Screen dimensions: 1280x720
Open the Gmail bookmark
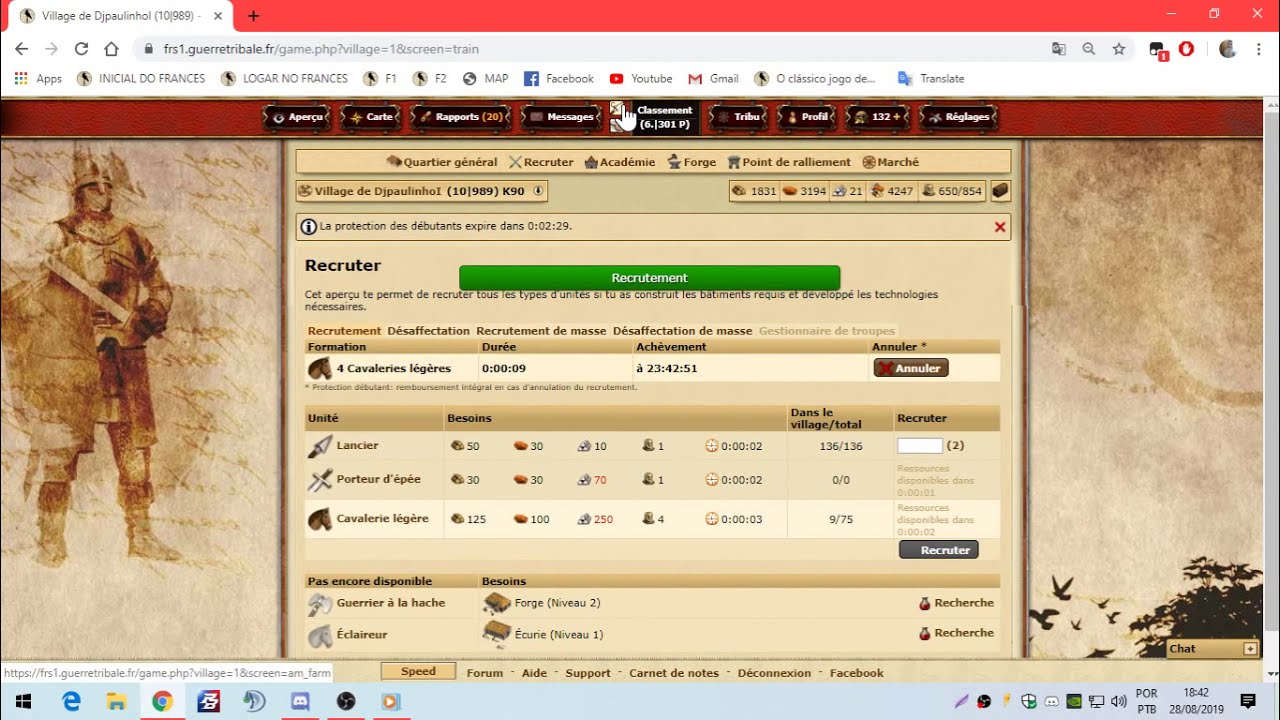[713, 78]
